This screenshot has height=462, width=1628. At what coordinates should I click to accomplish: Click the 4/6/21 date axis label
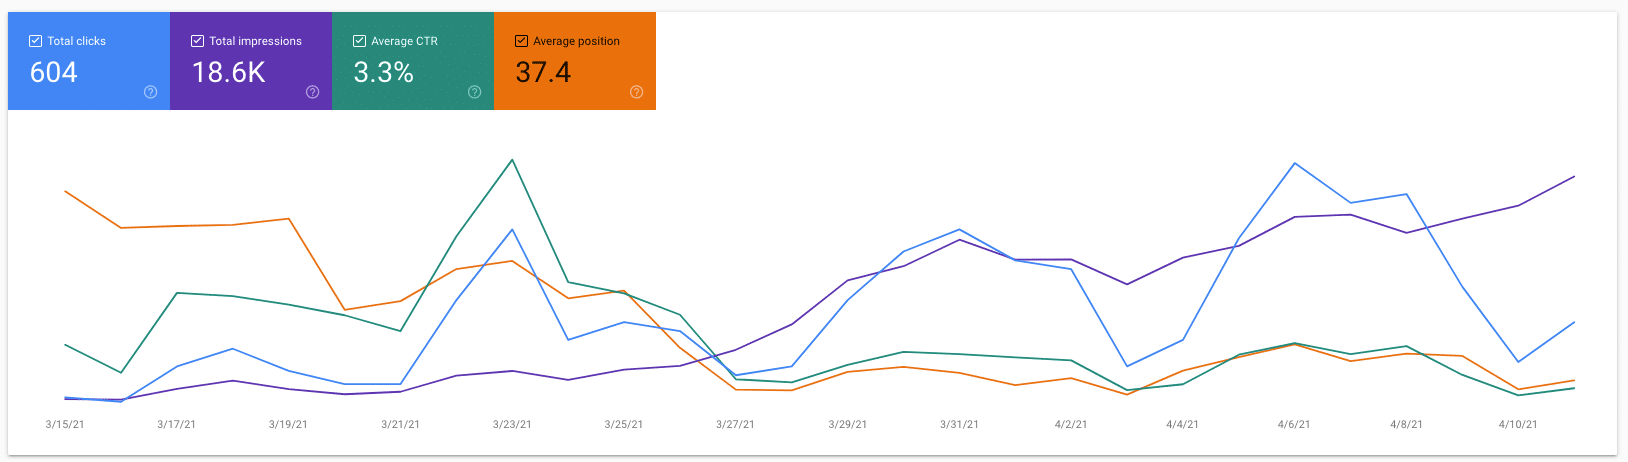pos(1295,424)
